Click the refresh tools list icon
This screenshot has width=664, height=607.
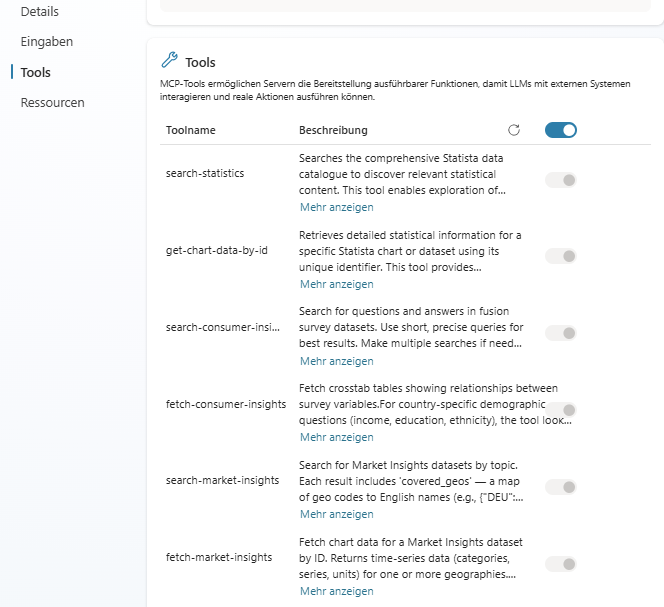(514, 130)
